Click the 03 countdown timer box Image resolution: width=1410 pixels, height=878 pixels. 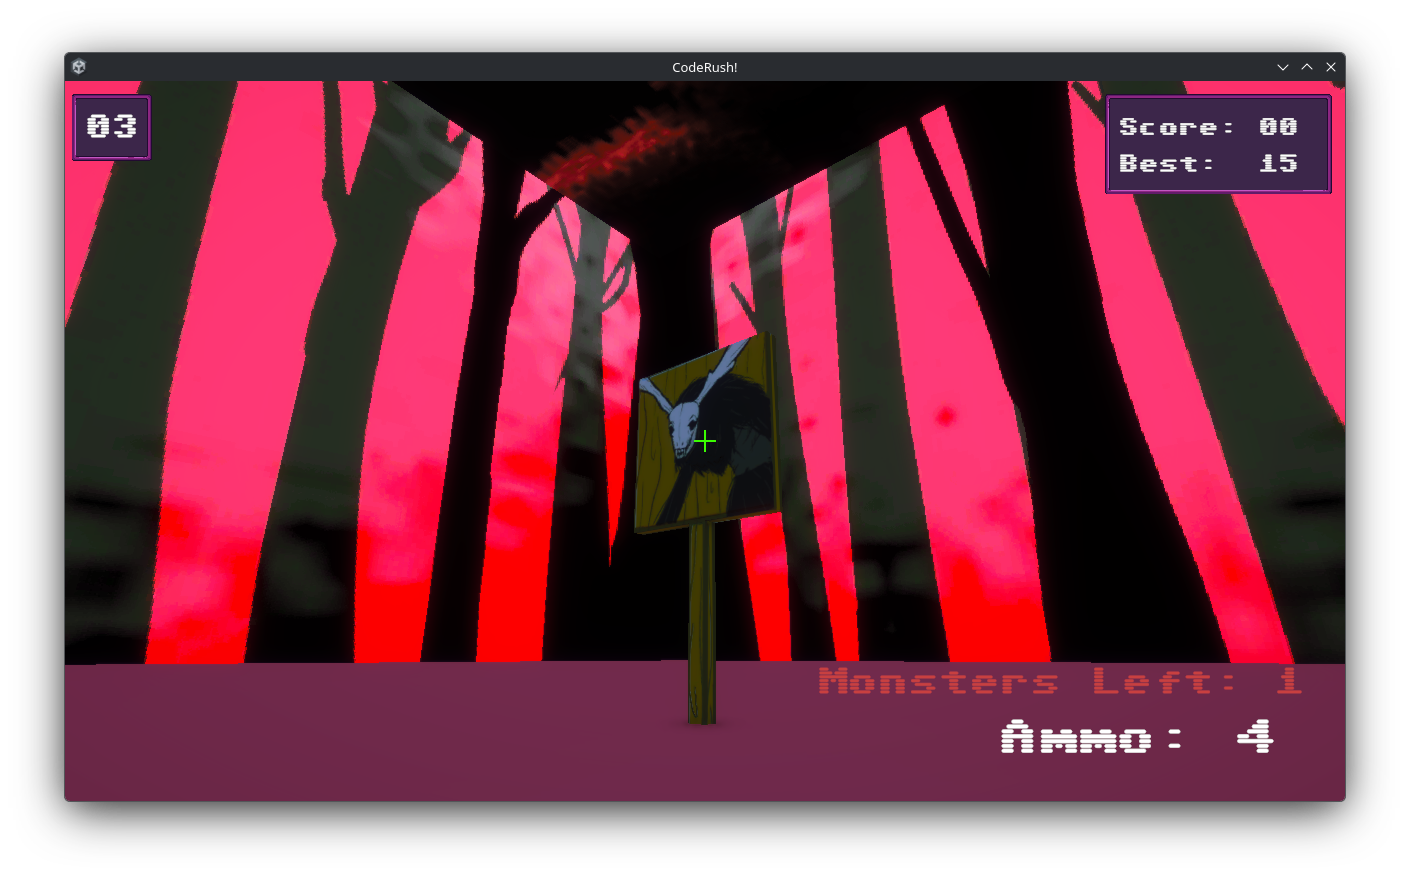[111, 127]
